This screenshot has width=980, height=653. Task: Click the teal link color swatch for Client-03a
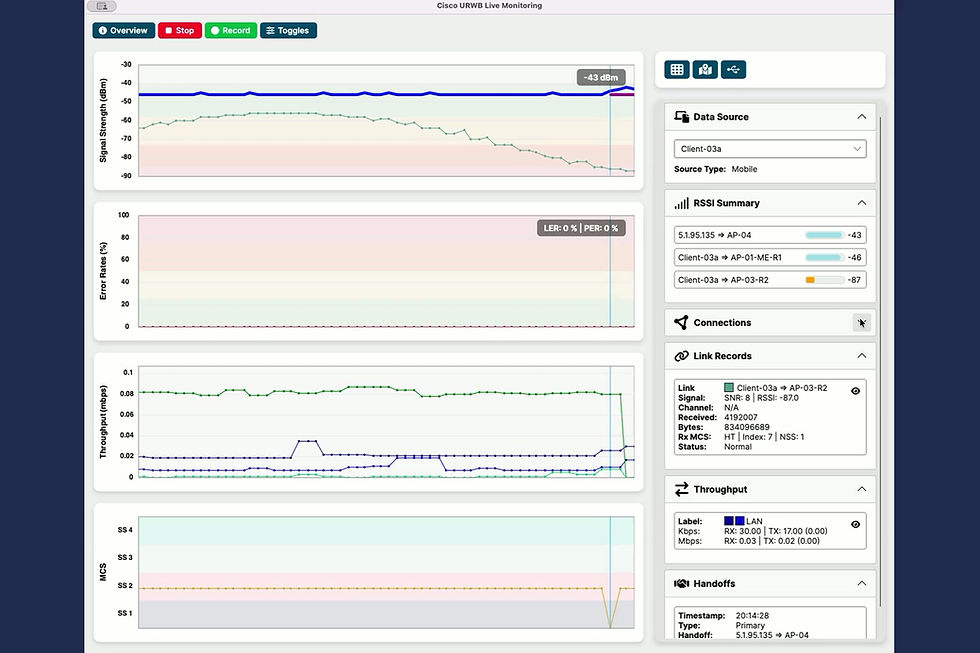[729, 387]
